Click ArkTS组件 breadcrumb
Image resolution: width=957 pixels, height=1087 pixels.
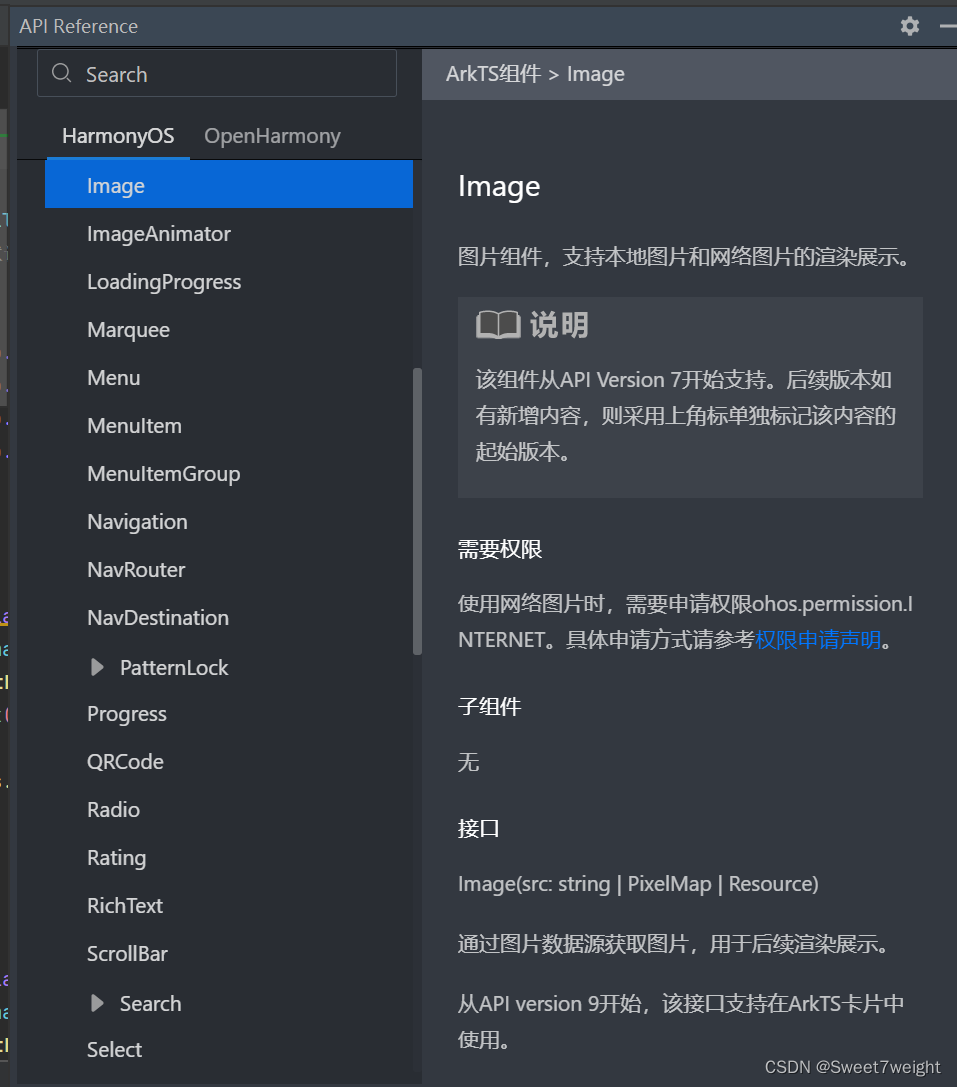tap(493, 73)
